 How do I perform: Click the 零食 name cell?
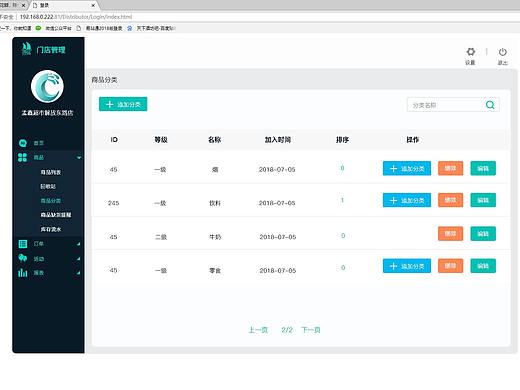point(215,270)
